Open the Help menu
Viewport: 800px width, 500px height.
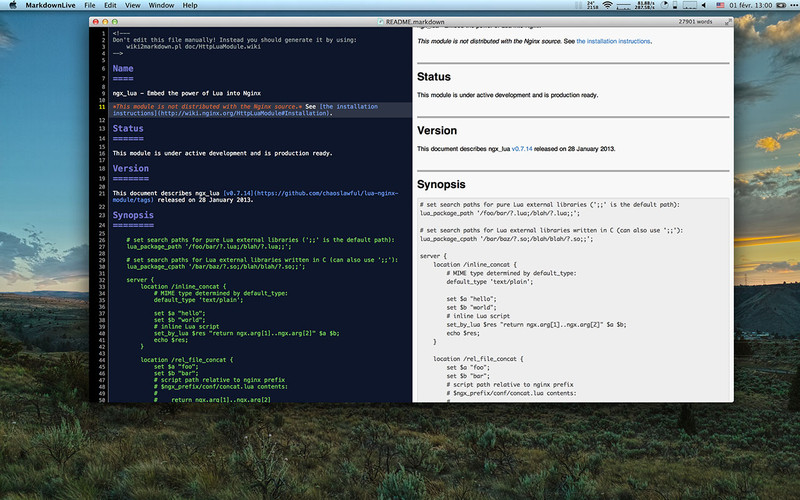190,5
